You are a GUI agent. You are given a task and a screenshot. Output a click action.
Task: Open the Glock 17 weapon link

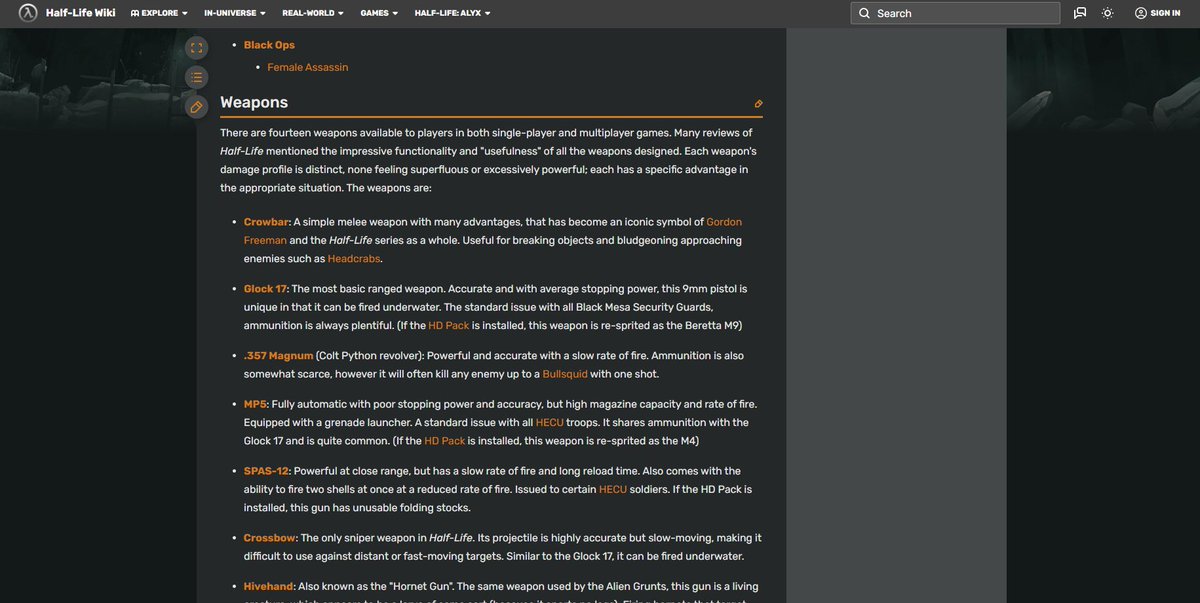coord(265,289)
